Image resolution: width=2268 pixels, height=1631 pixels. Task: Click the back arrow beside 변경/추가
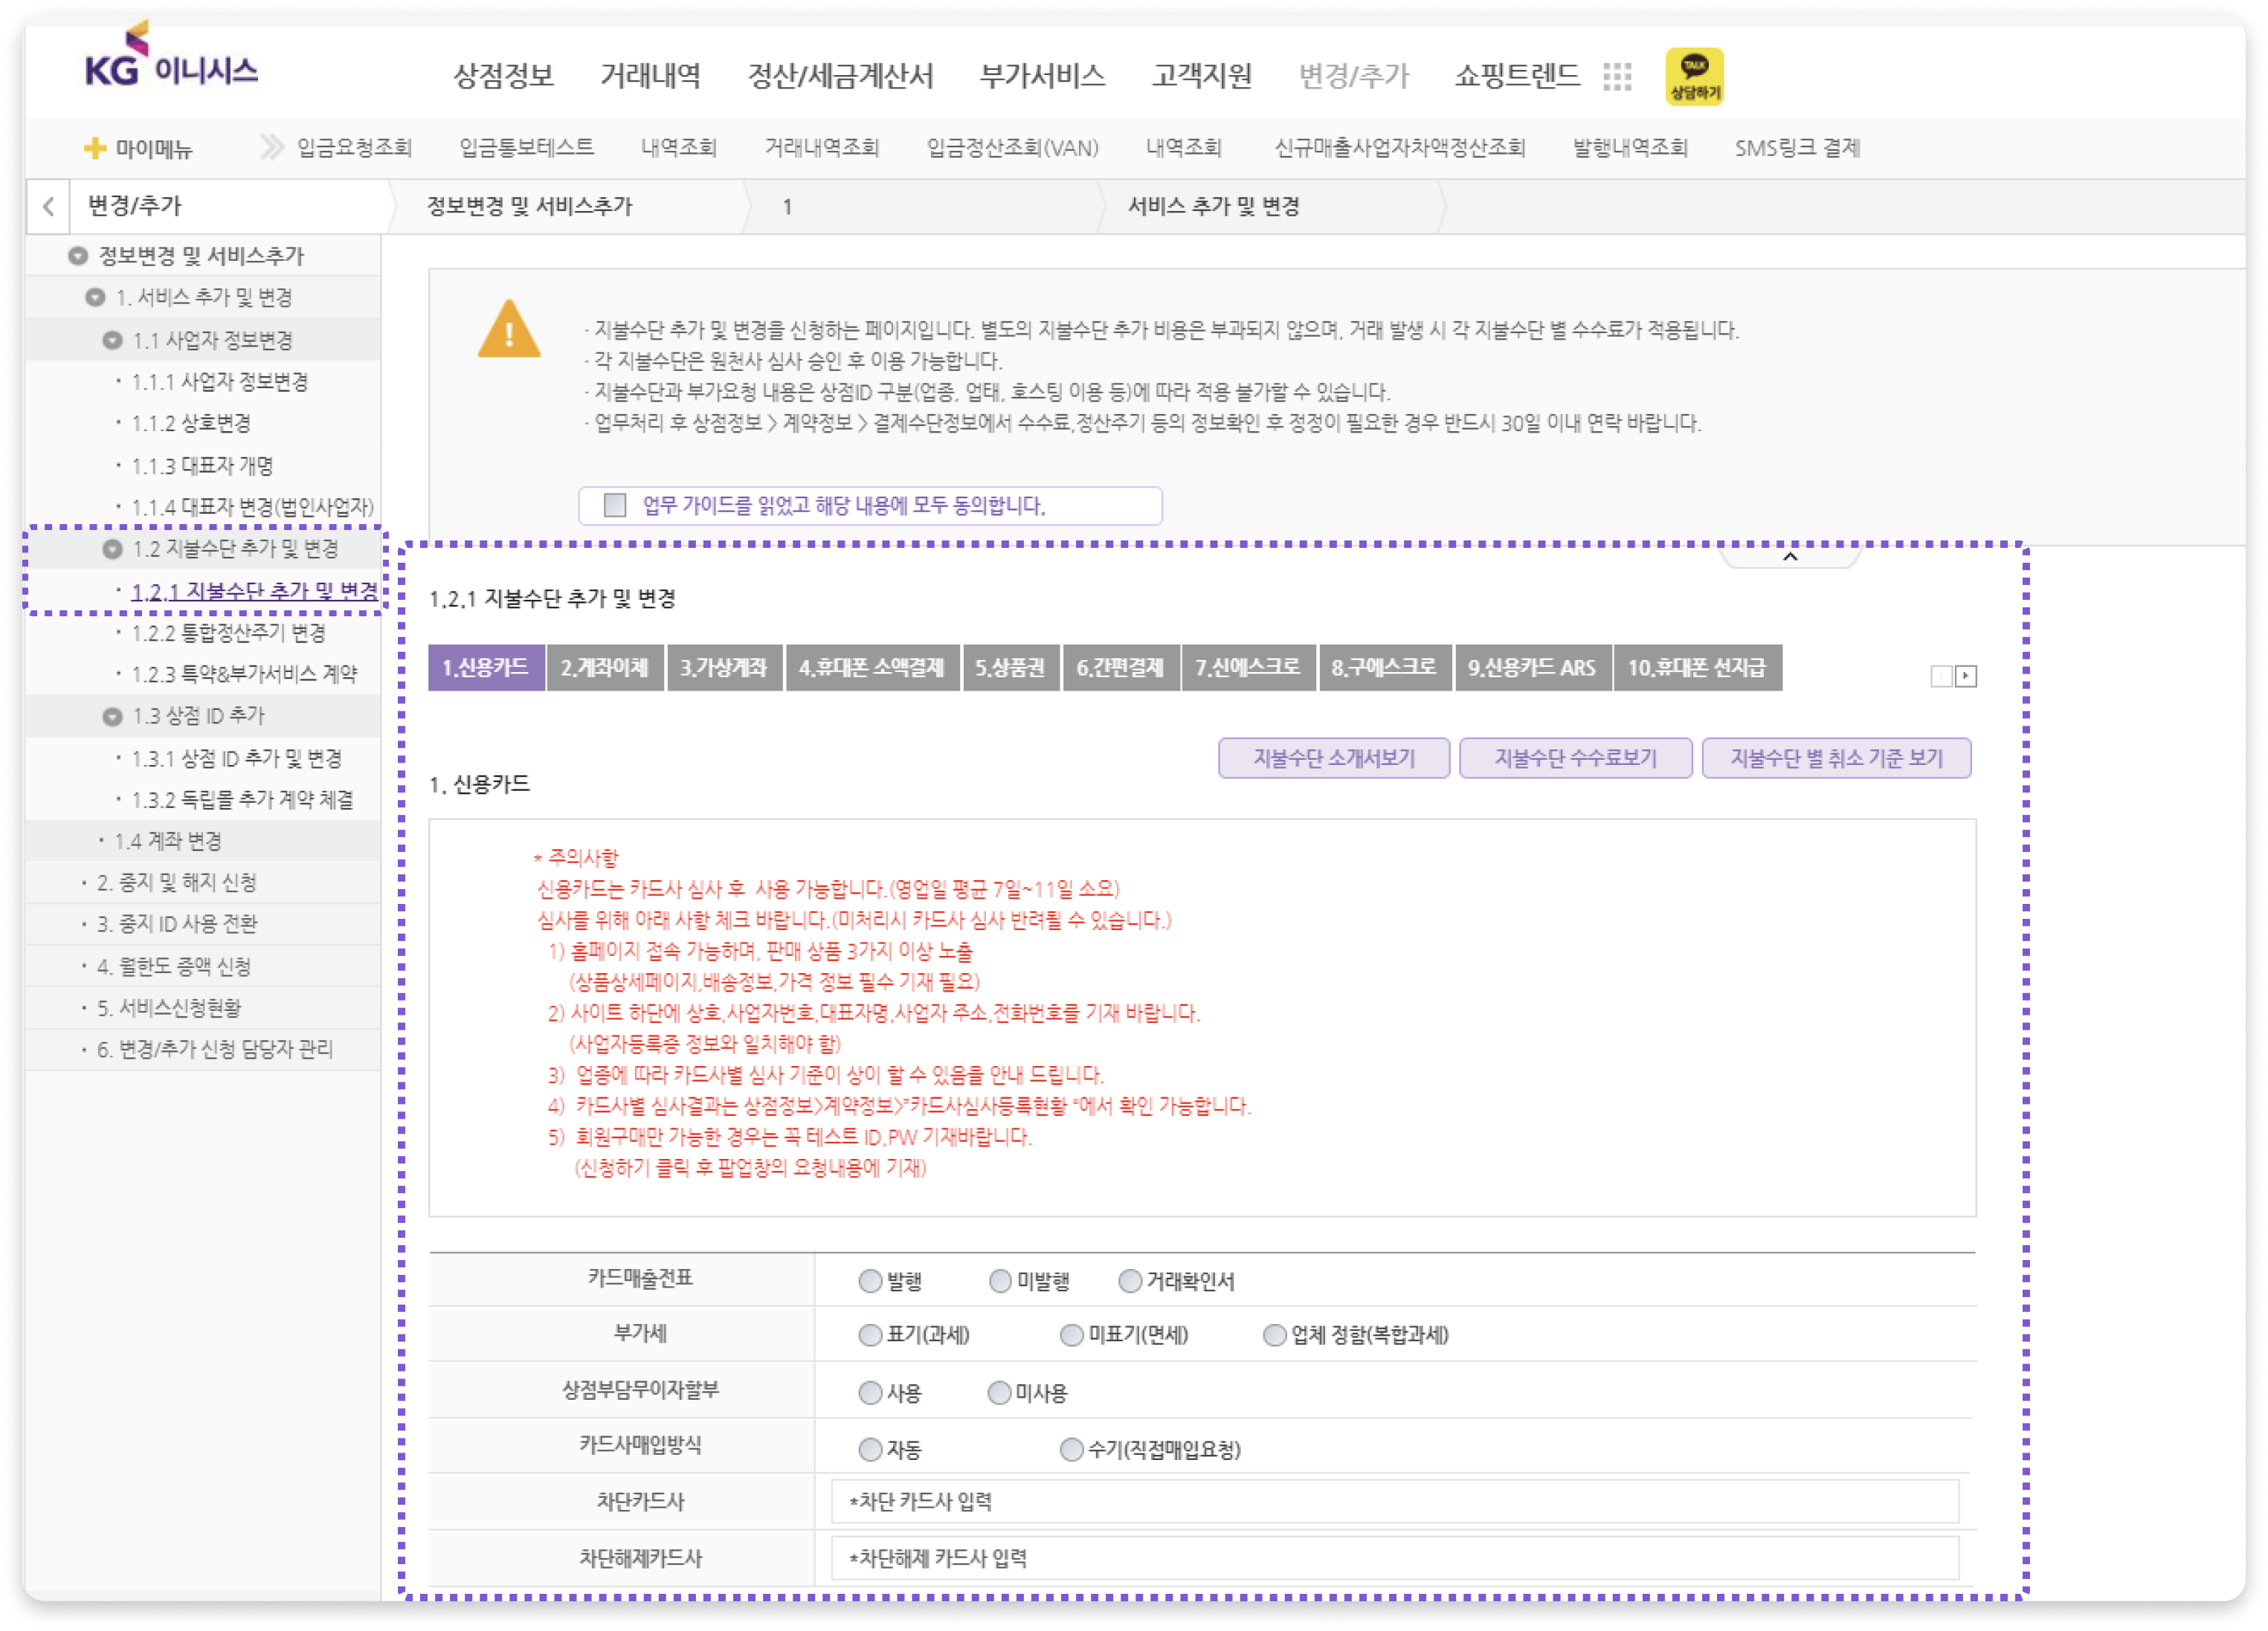[48, 206]
